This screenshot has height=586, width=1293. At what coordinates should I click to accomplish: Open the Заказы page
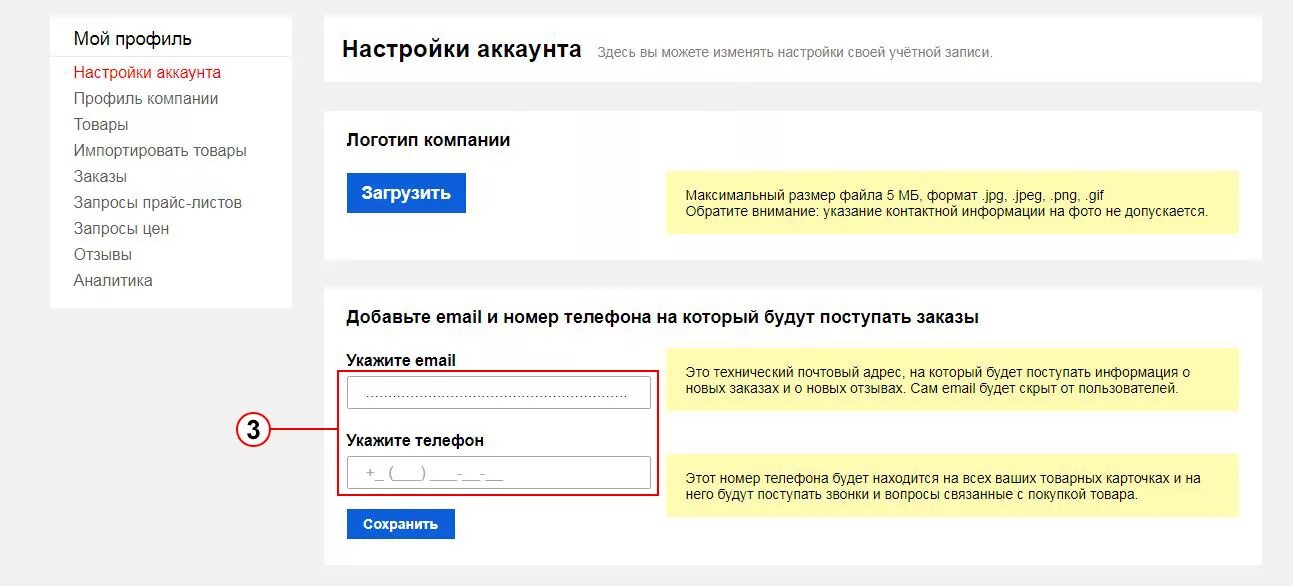[x=100, y=176]
